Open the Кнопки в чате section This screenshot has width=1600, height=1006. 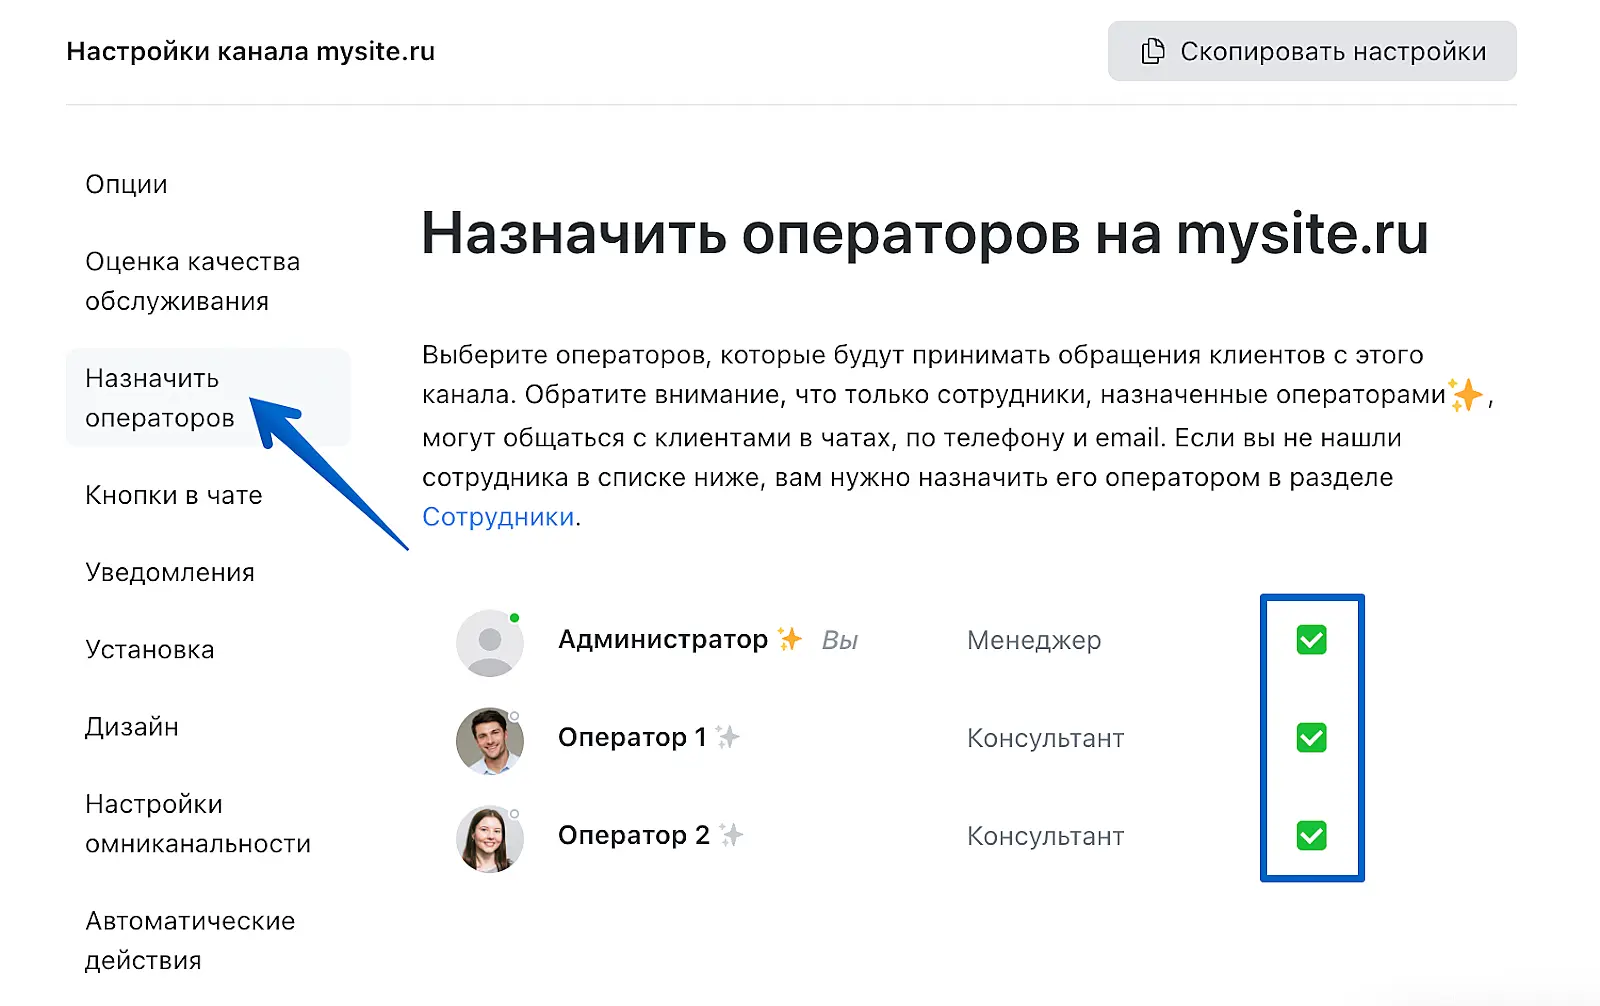click(x=173, y=495)
